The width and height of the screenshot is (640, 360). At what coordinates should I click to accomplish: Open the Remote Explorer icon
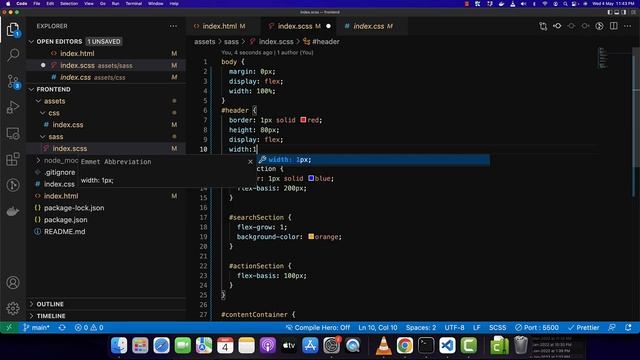coord(13,133)
